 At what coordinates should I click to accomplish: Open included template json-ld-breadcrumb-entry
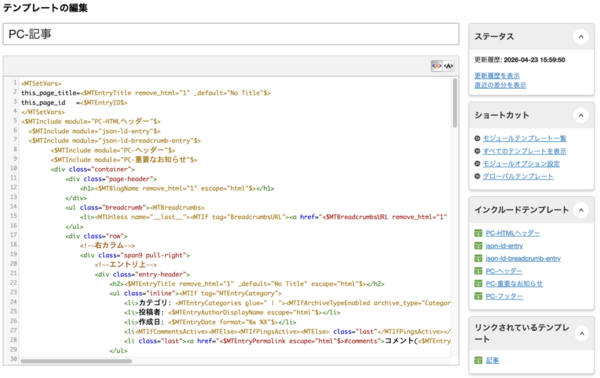[523, 258]
